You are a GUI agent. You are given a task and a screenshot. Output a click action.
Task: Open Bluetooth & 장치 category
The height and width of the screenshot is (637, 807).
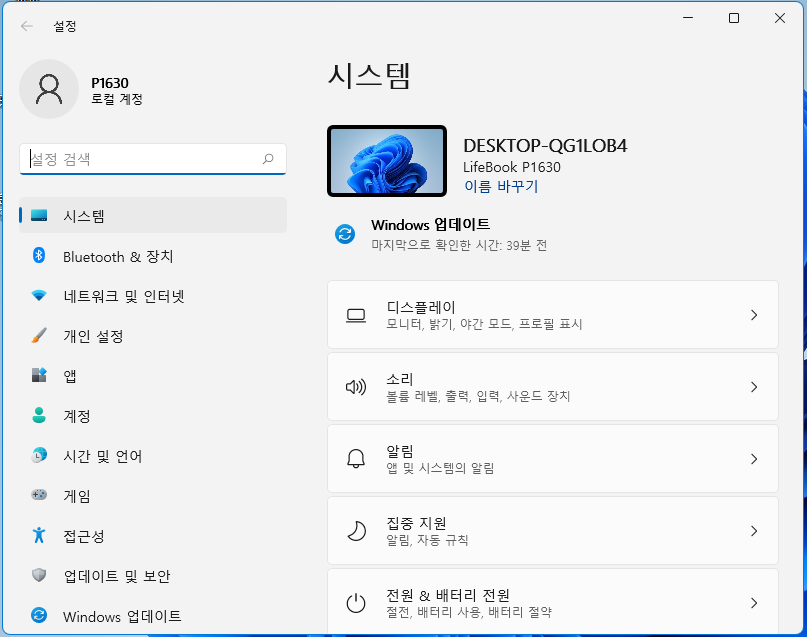click(153, 256)
